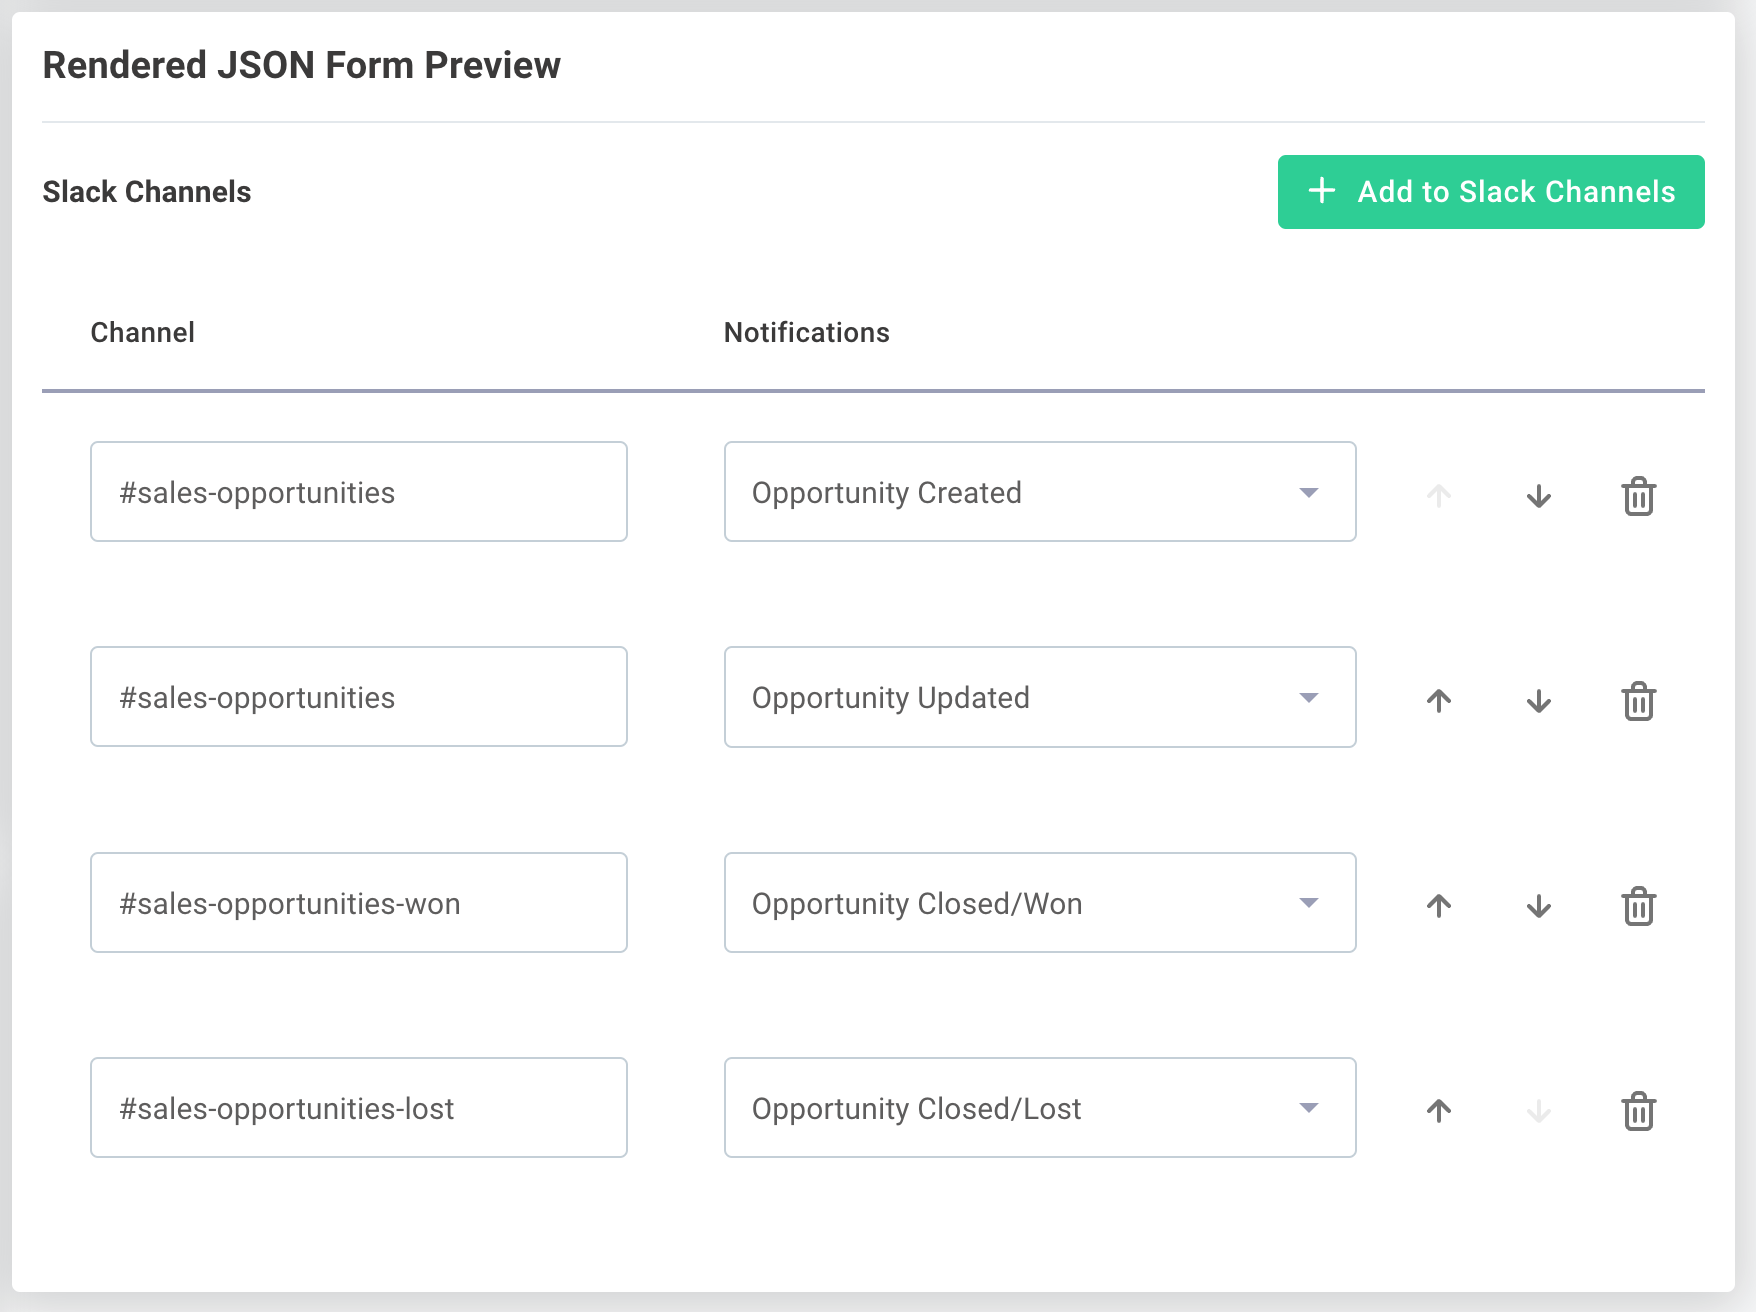This screenshot has width=1756, height=1312.
Task: Click Add to Slack Channels button
Action: [x=1490, y=192]
